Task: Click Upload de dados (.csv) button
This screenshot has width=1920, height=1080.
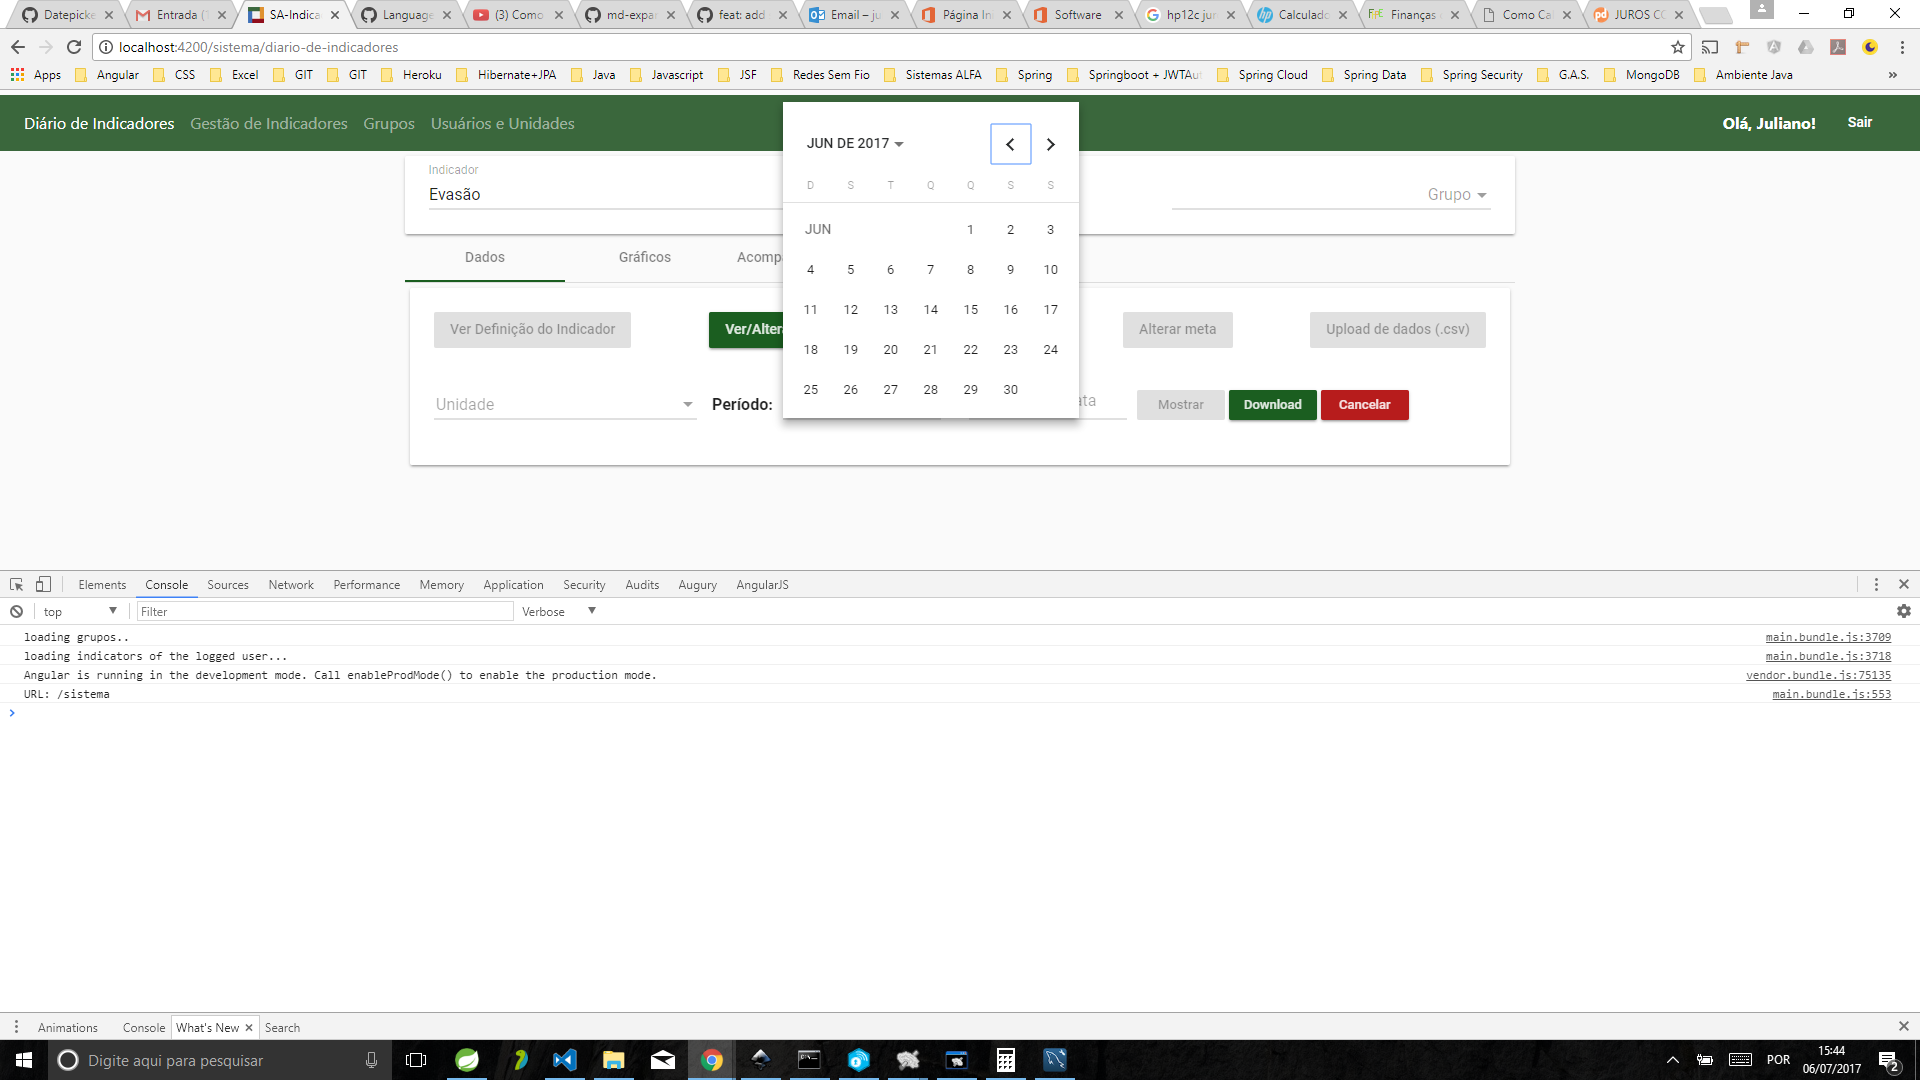Action: tap(1398, 330)
